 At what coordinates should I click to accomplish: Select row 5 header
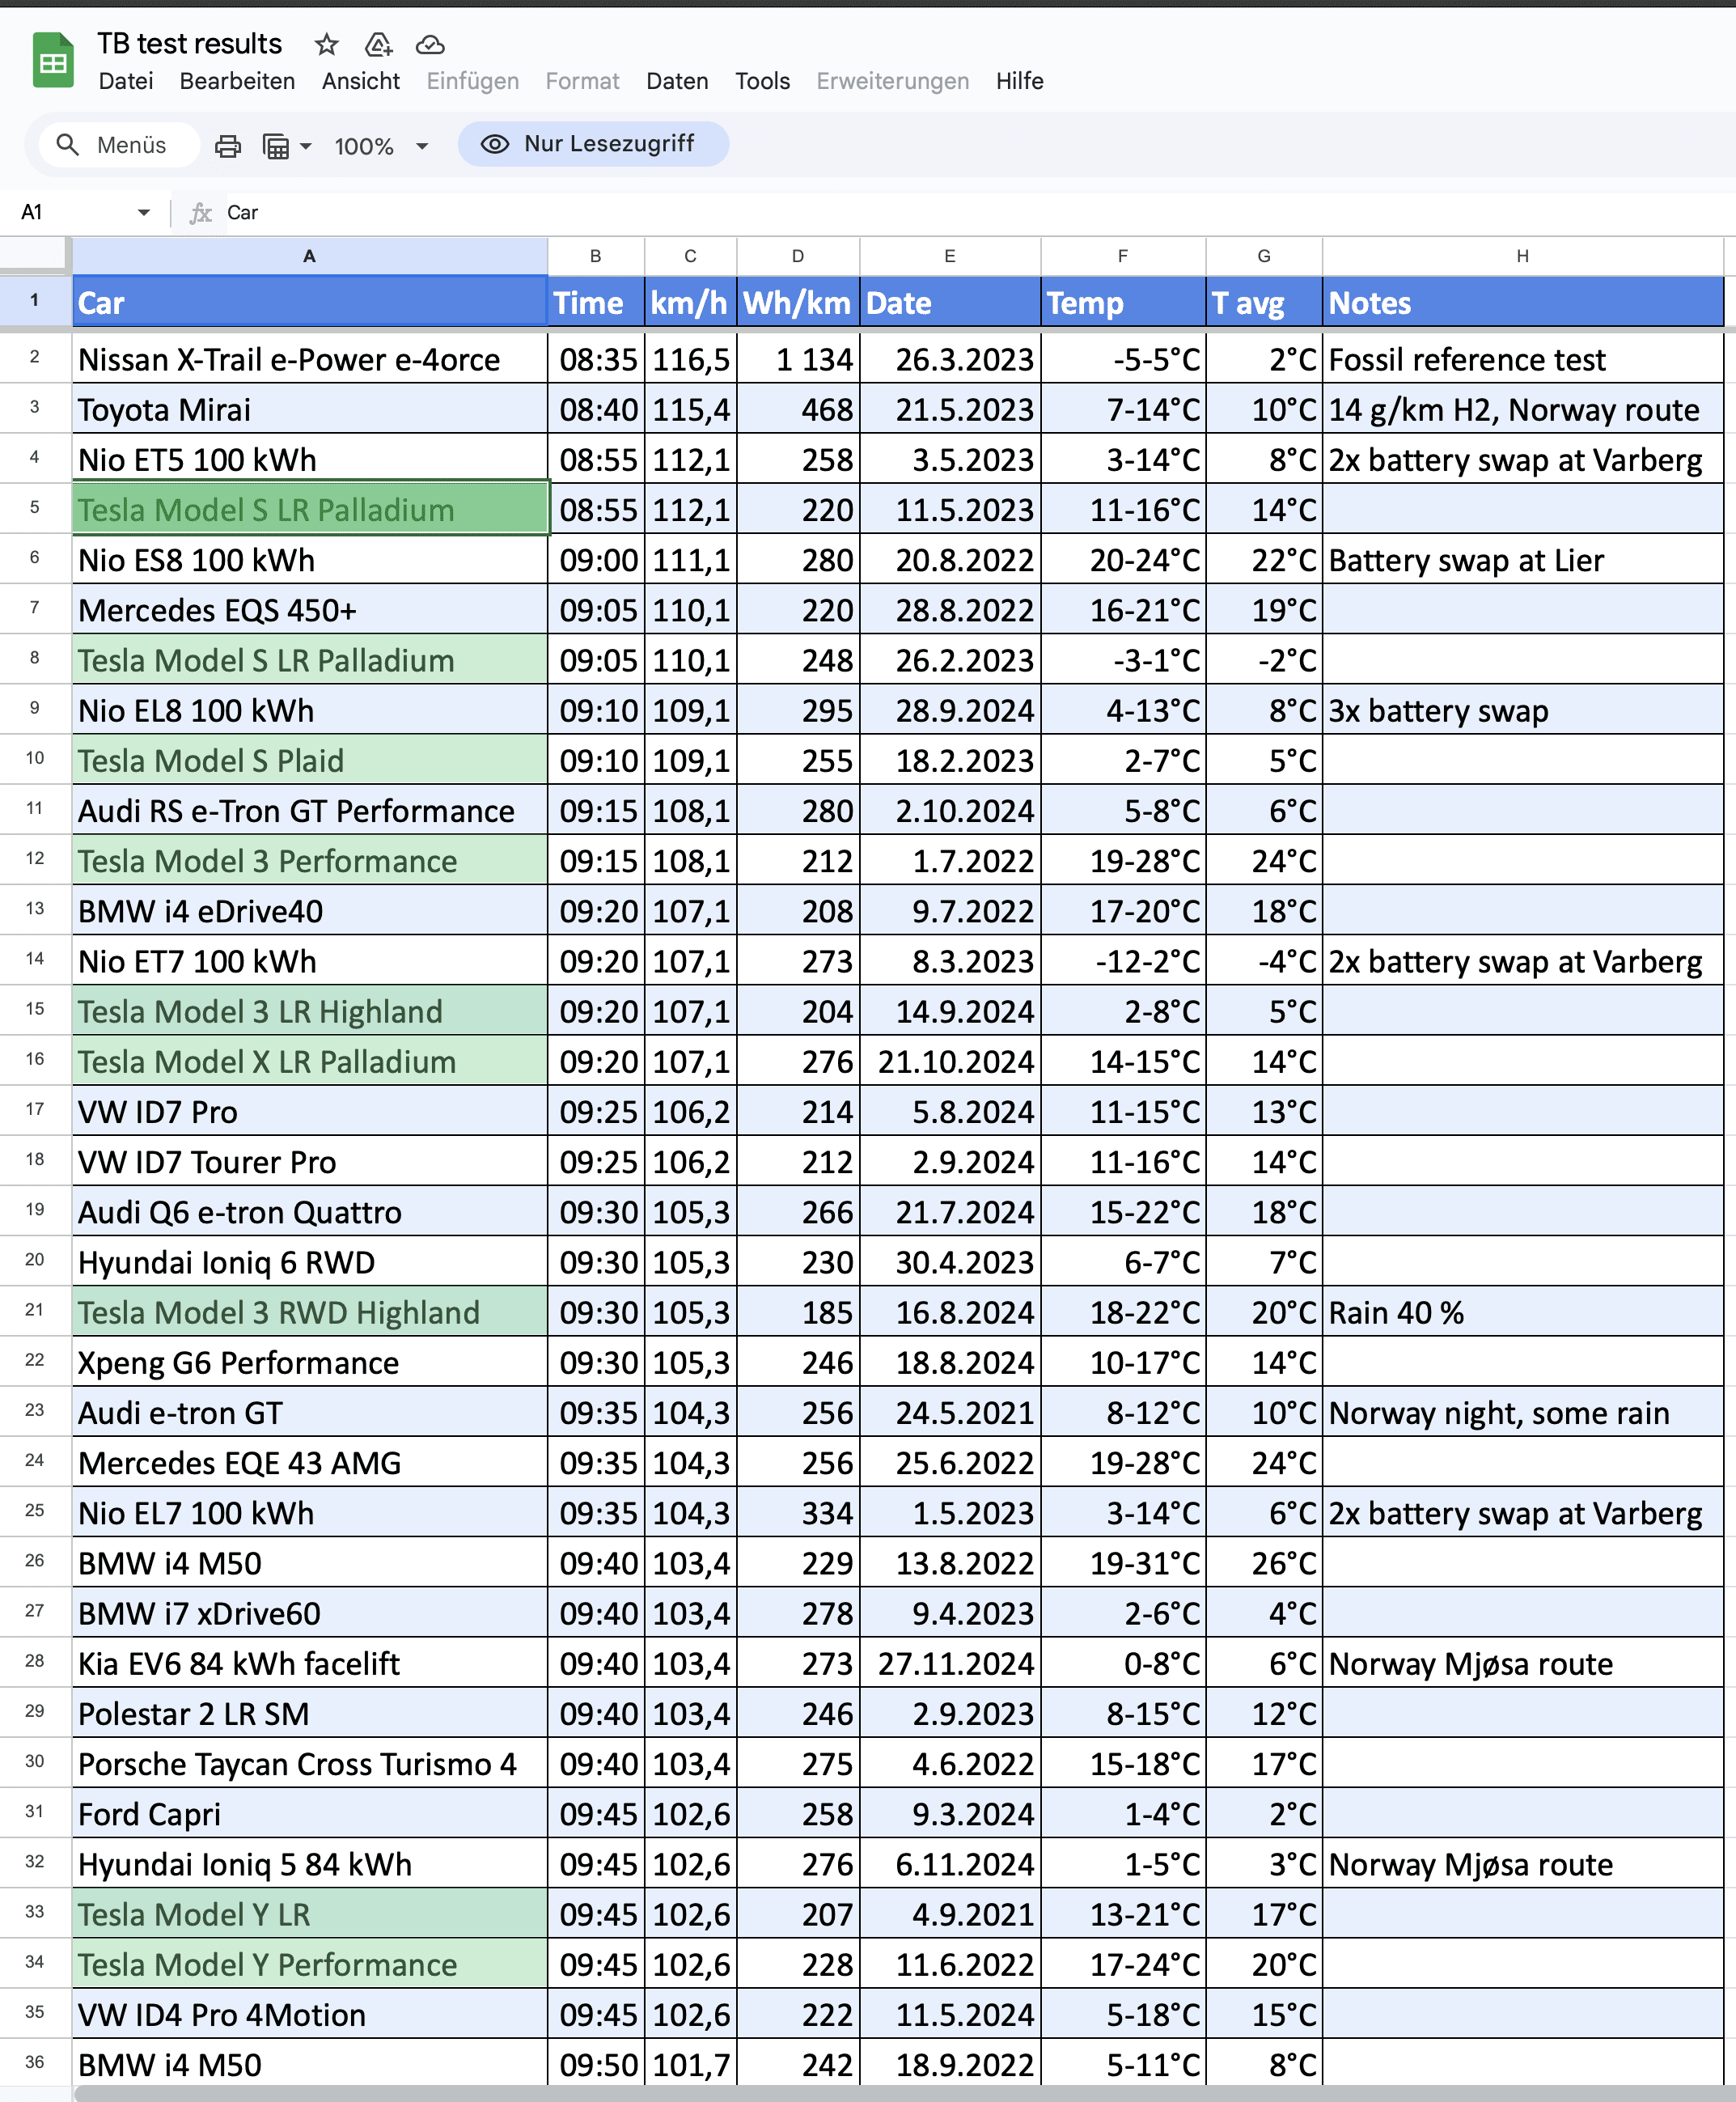coord(35,508)
